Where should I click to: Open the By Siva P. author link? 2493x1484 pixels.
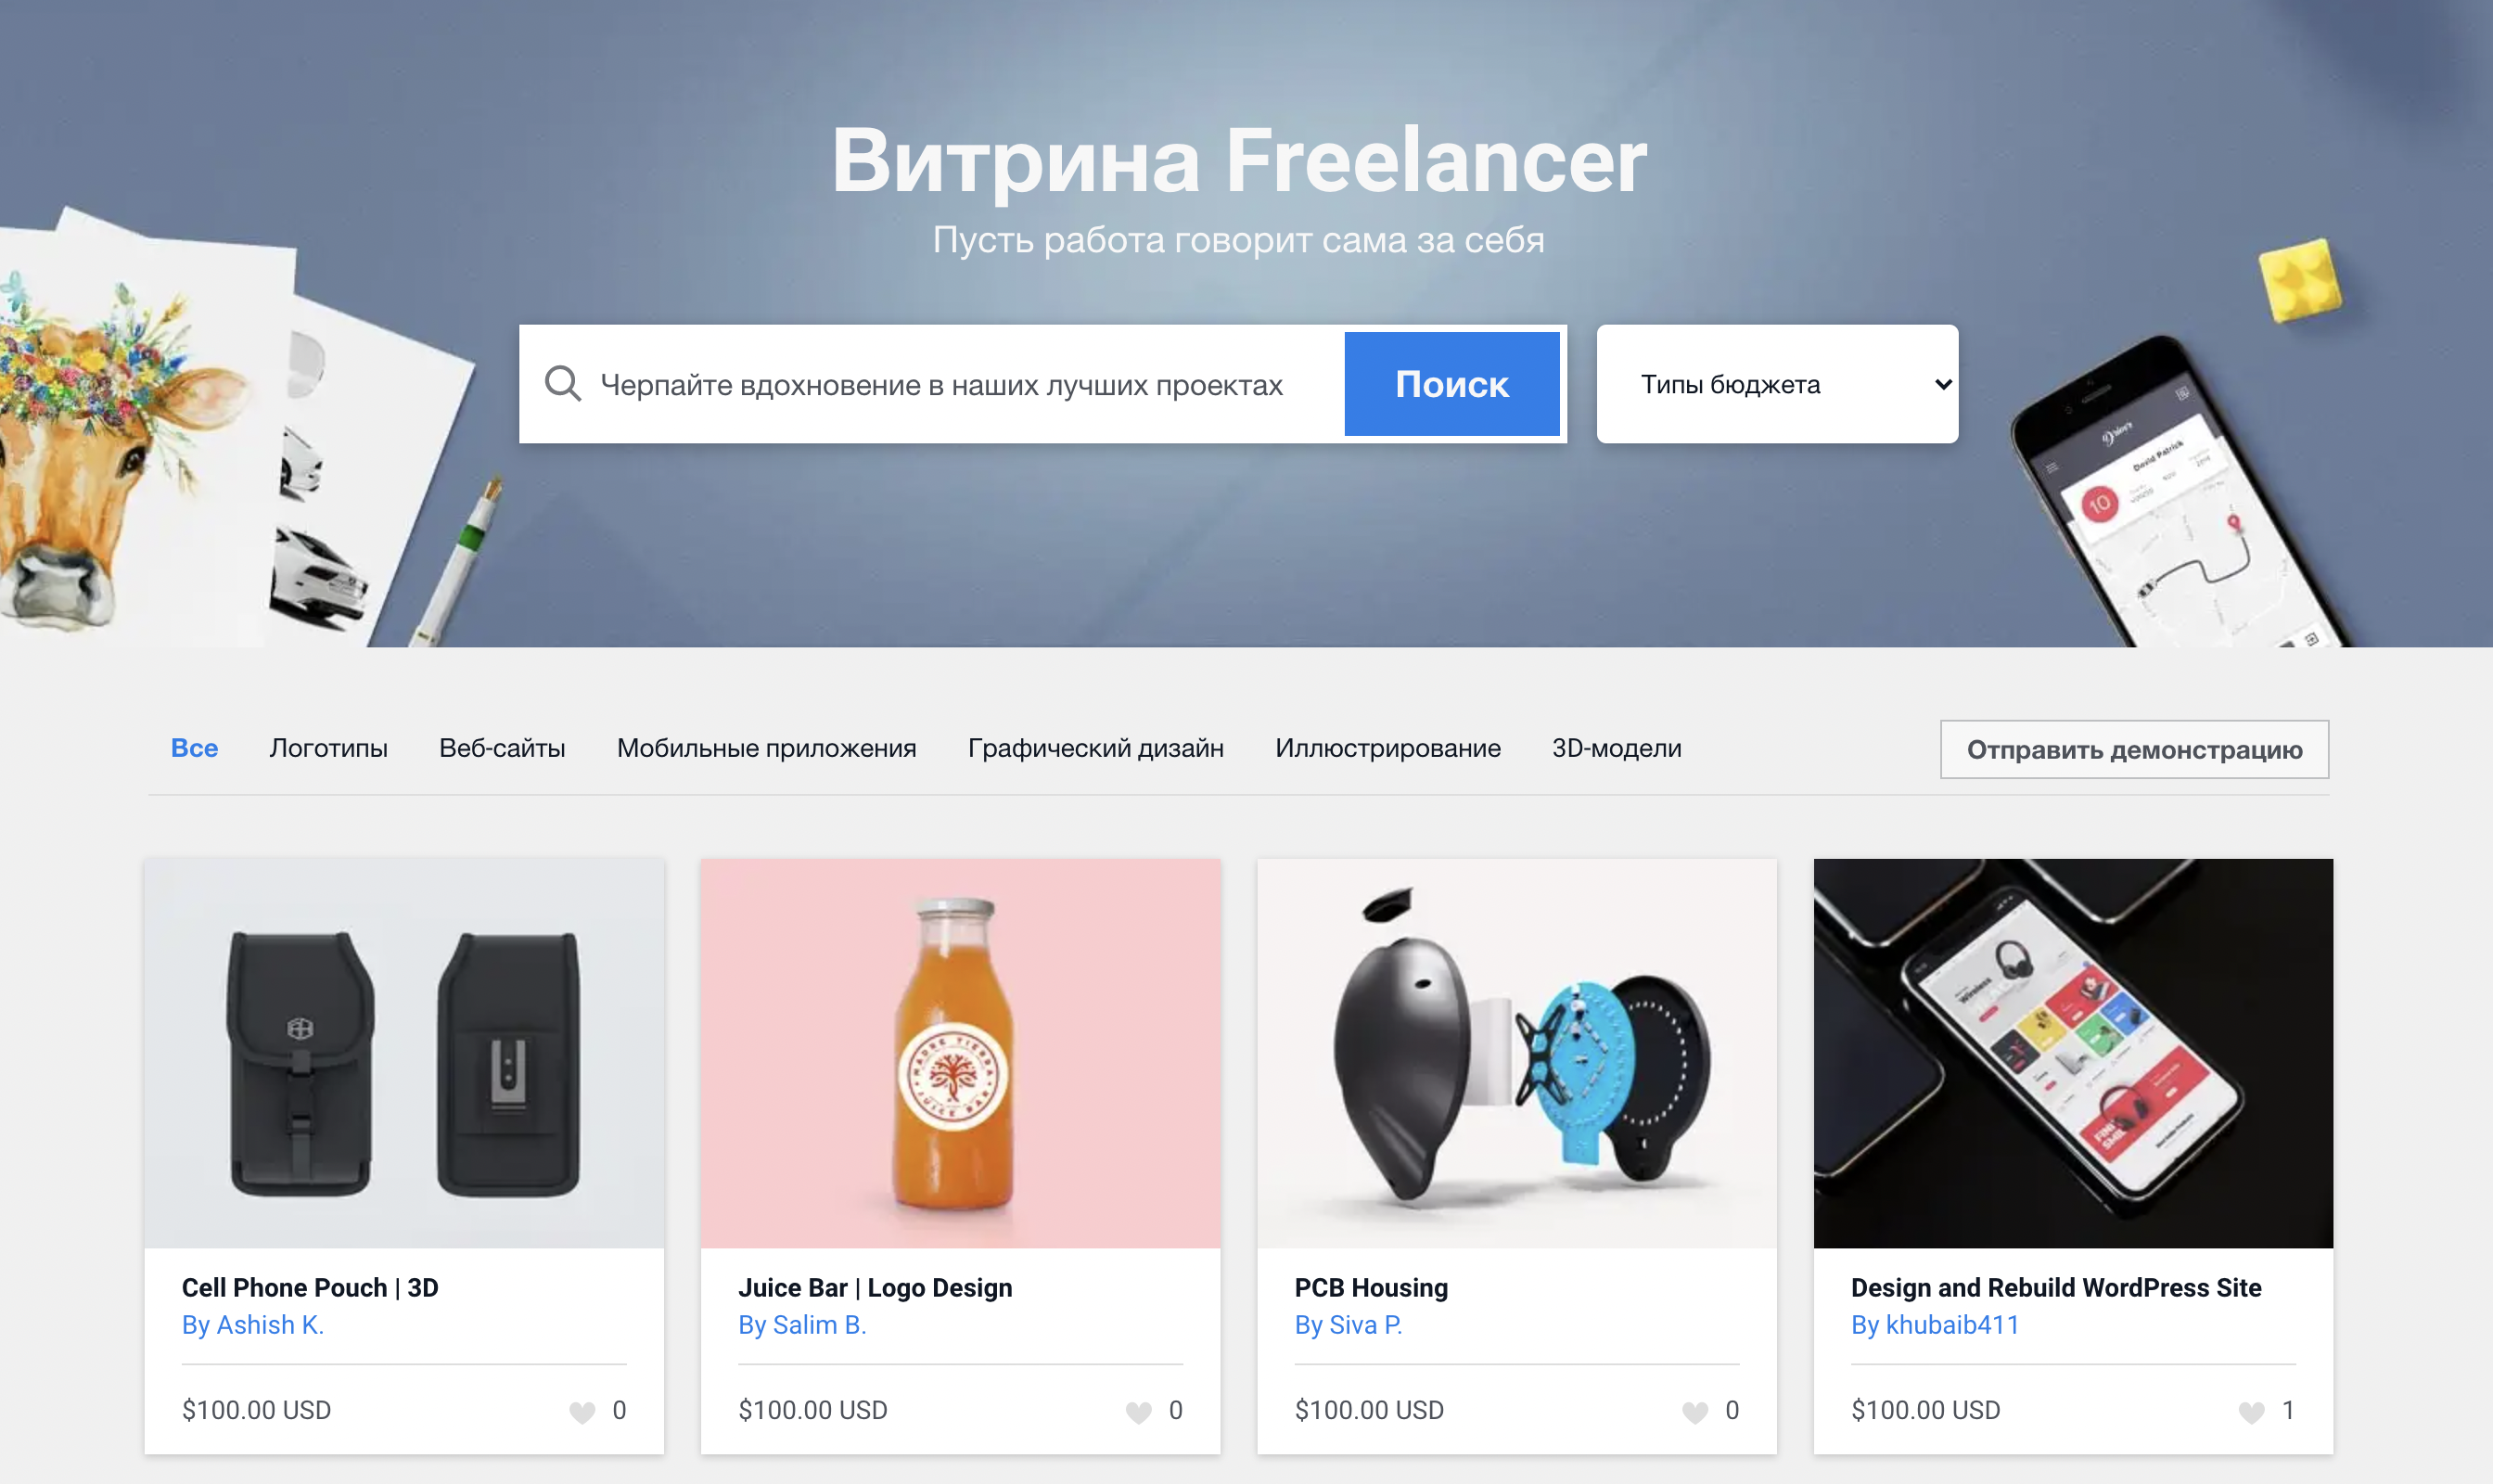tap(1348, 1325)
